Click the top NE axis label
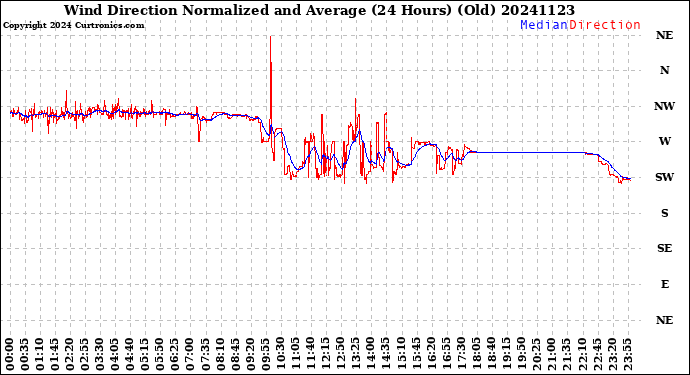This screenshot has height=375, width=690. pyautogui.click(x=664, y=35)
